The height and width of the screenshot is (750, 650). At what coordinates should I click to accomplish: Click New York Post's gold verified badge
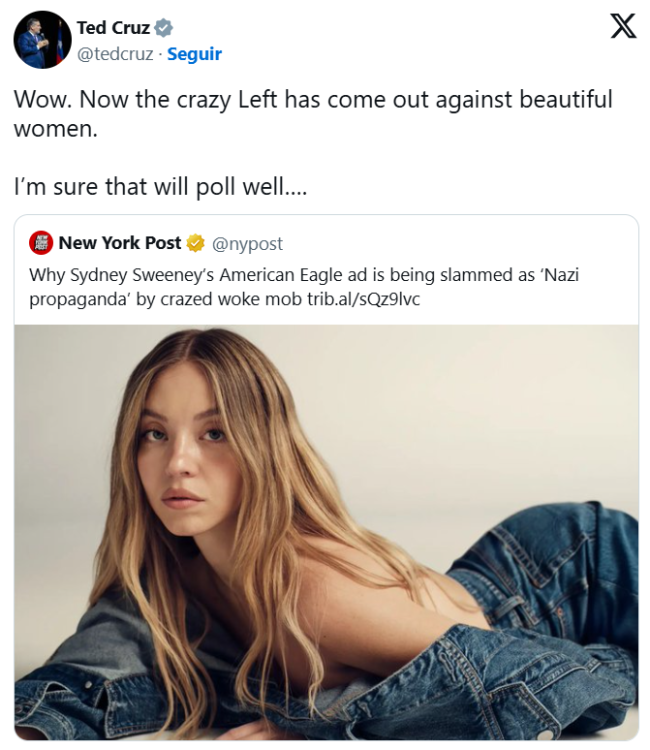pyautogui.click(x=196, y=243)
